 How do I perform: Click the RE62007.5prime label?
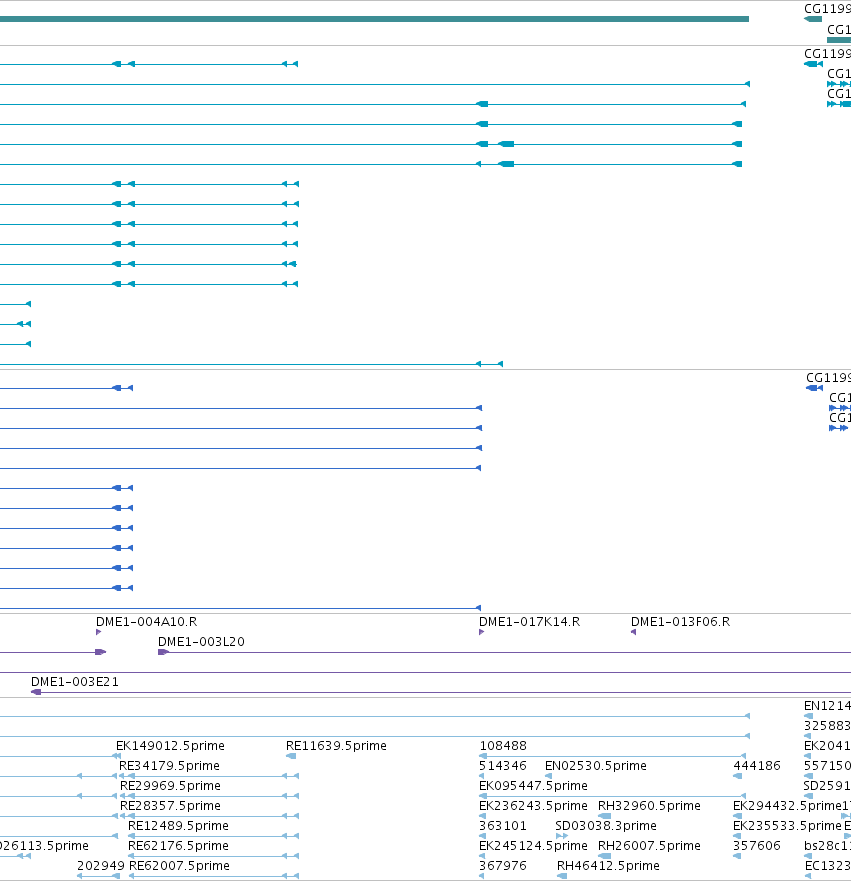click(x=179, y=866)
